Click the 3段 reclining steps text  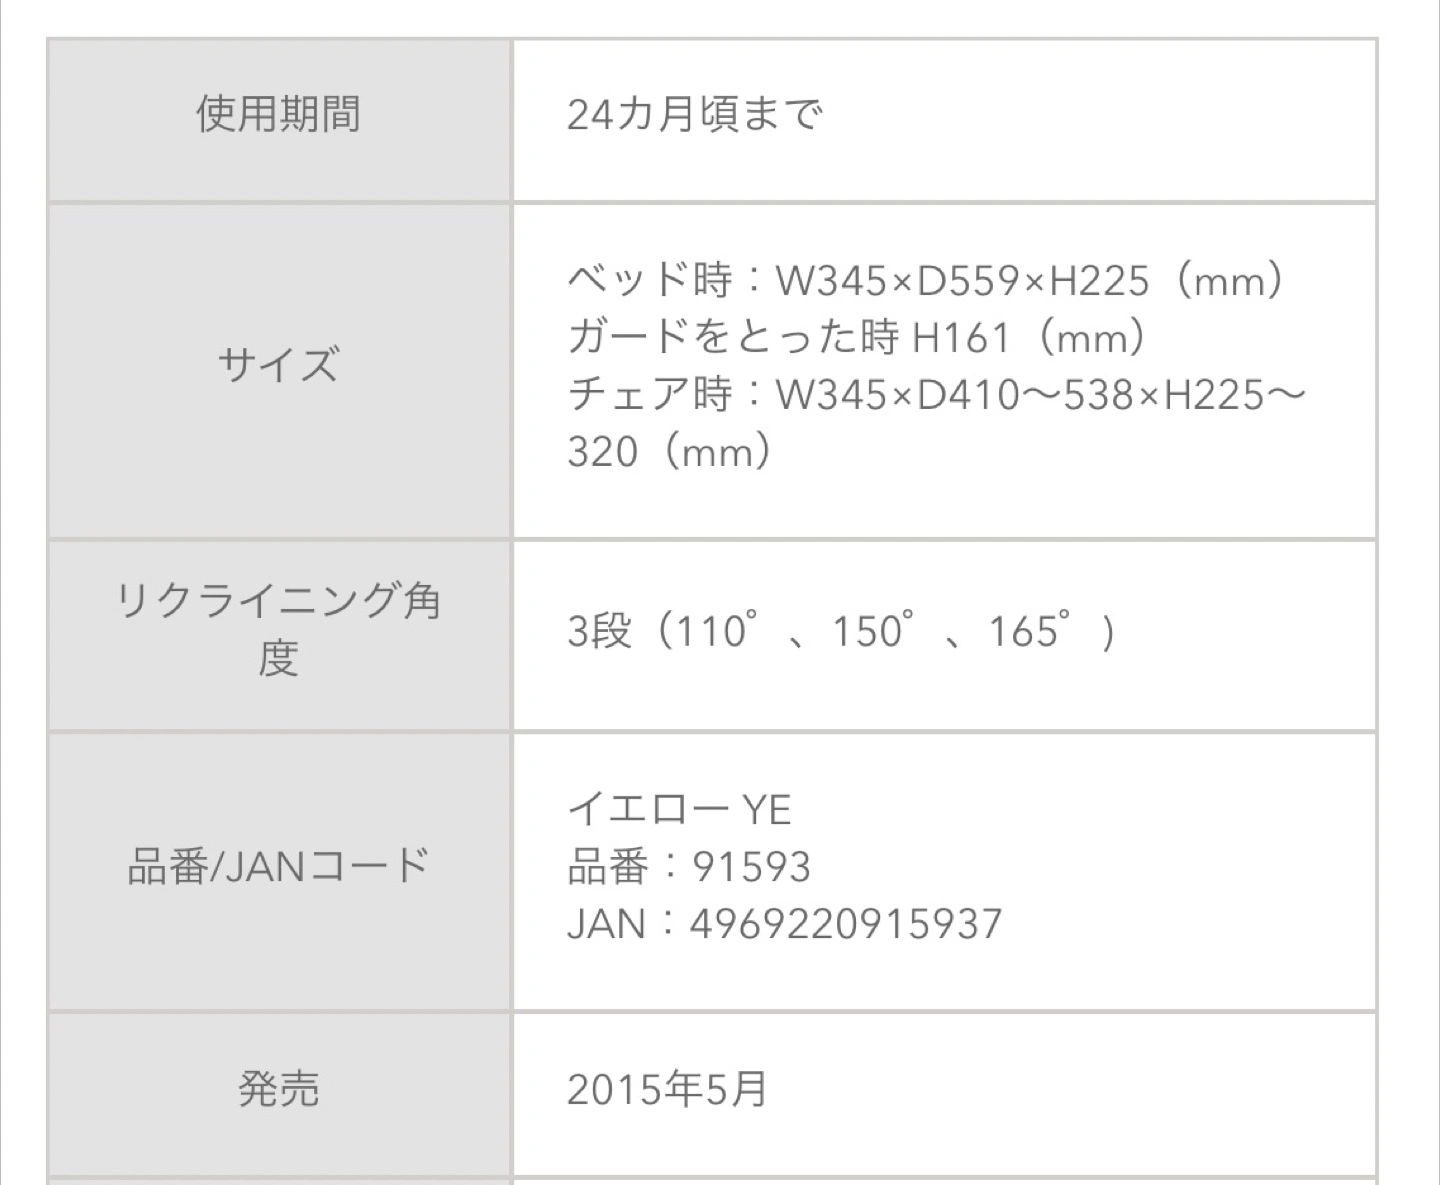click(x=599, y=632)
